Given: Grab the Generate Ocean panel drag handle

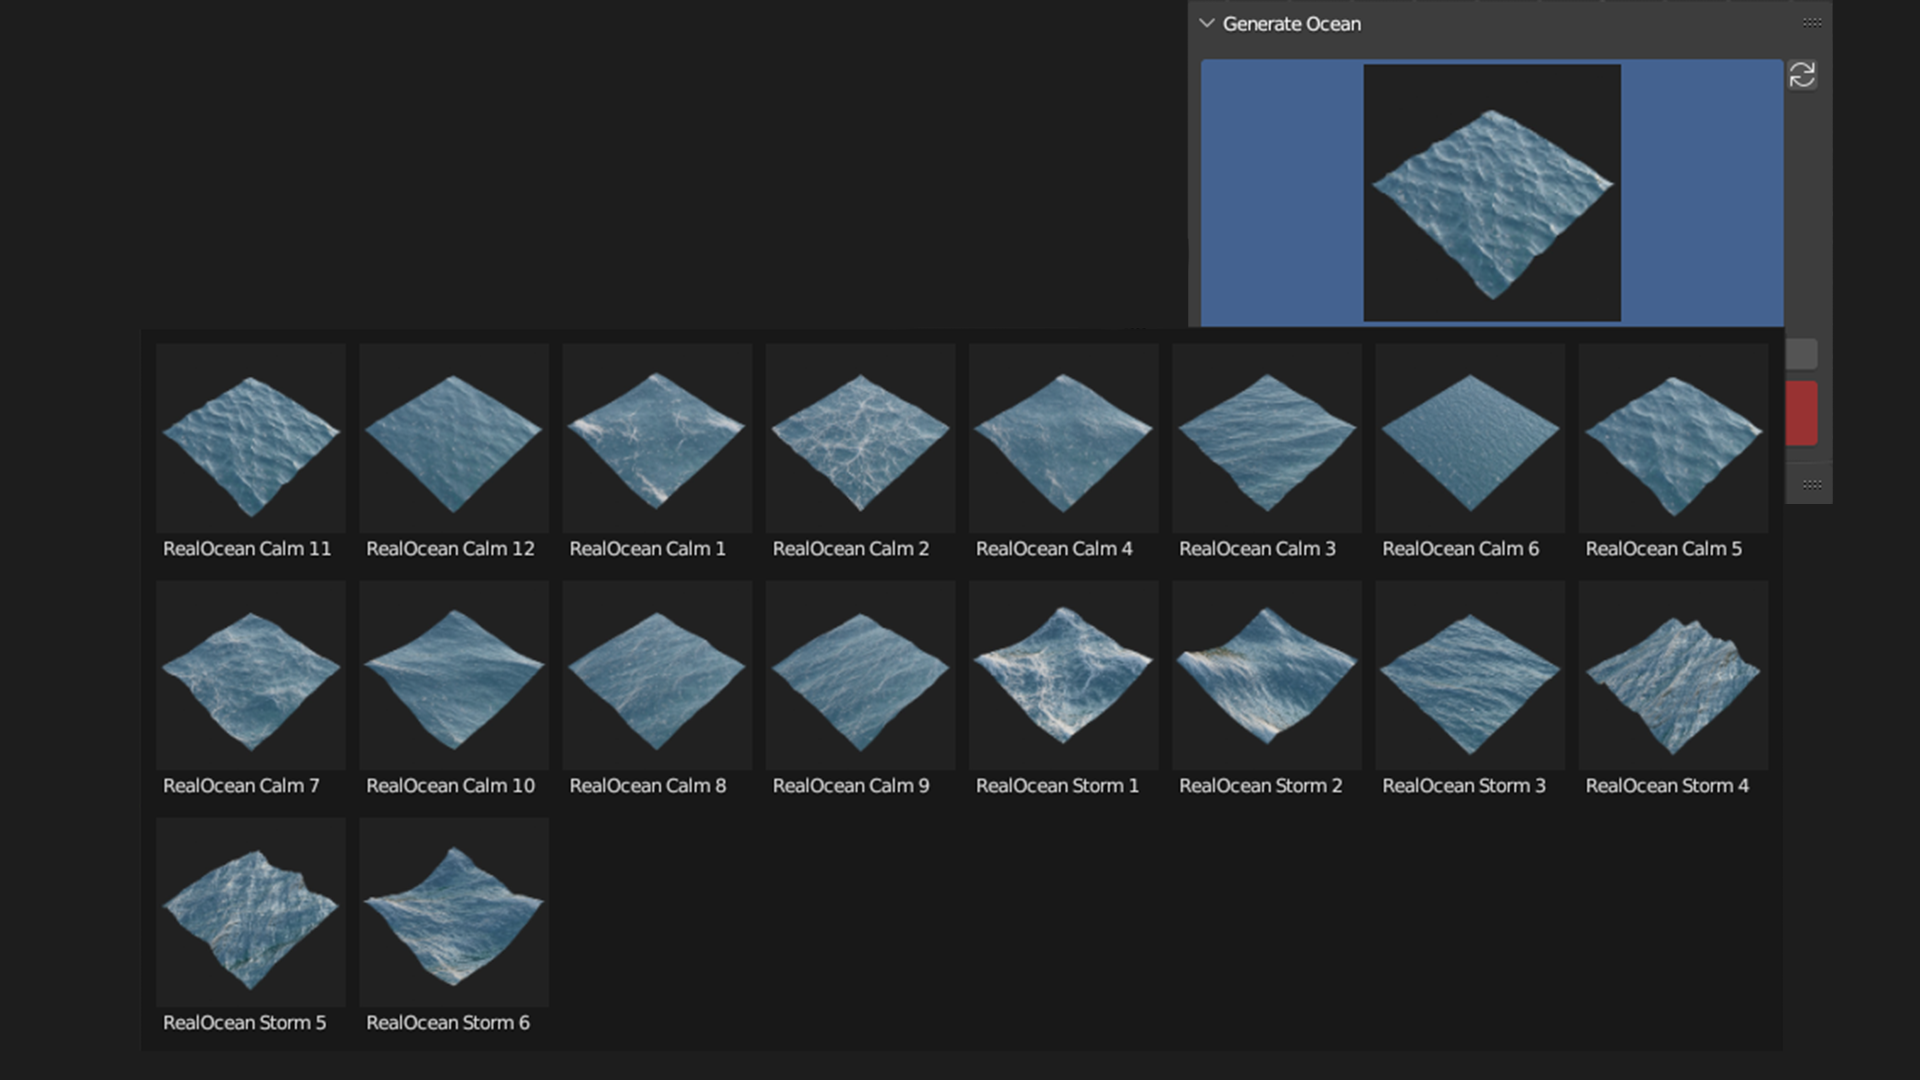Looking at the screenshot, I should (1812, 23).
